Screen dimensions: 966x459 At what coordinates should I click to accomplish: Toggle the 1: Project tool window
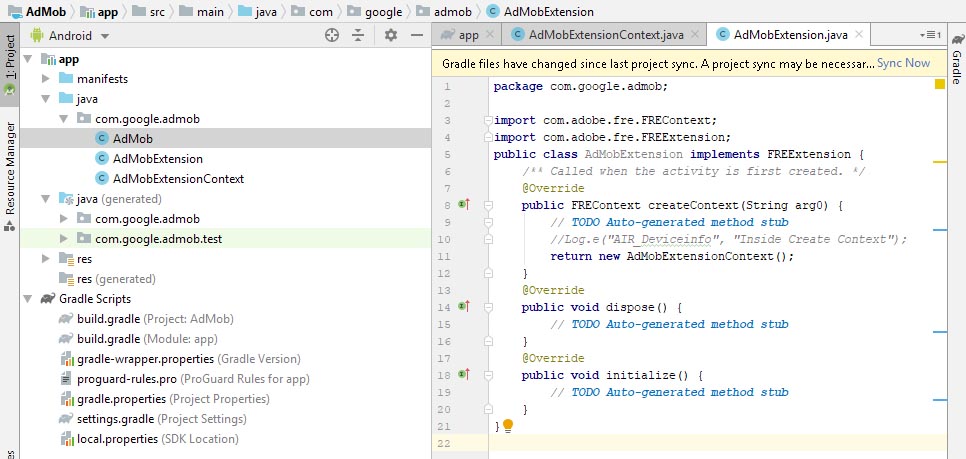click(9, 63)
